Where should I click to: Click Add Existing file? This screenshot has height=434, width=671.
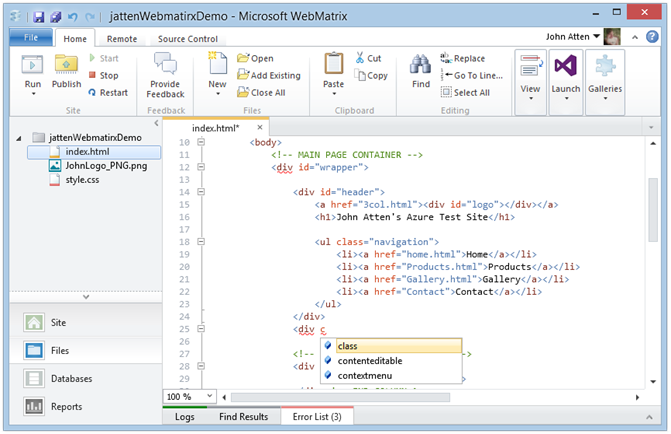(x=269, y=75)
